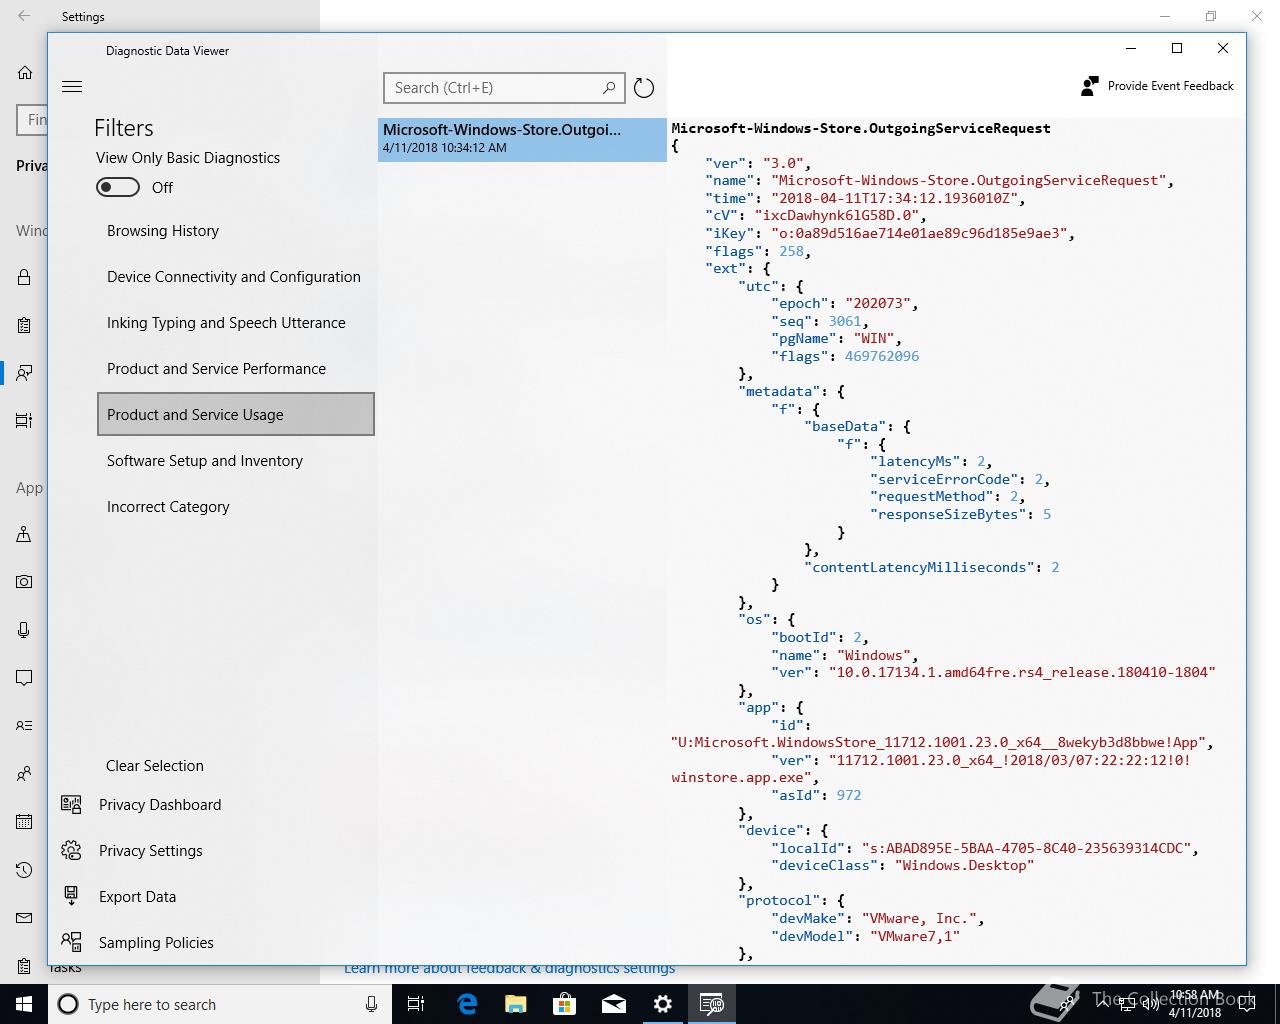
Task: Click Settings window back arrow
Action: pyautogui.click(x=24, y=16)
